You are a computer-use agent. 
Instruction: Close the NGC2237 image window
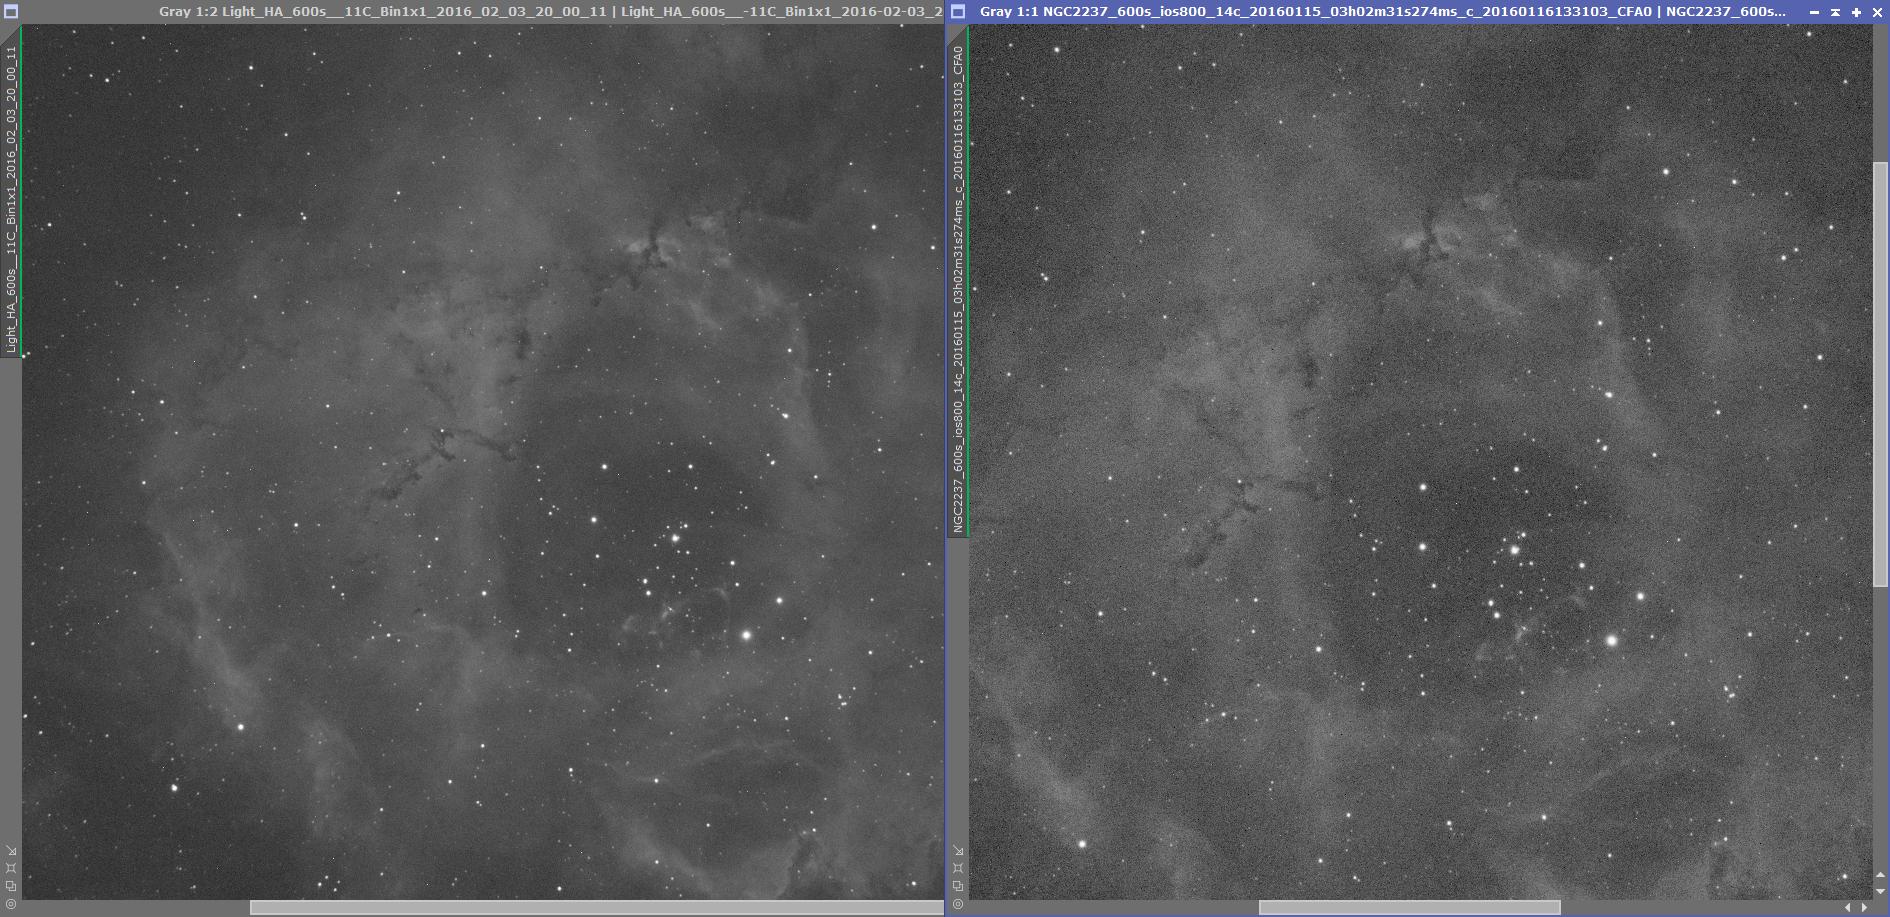(x=1877, y=12)
